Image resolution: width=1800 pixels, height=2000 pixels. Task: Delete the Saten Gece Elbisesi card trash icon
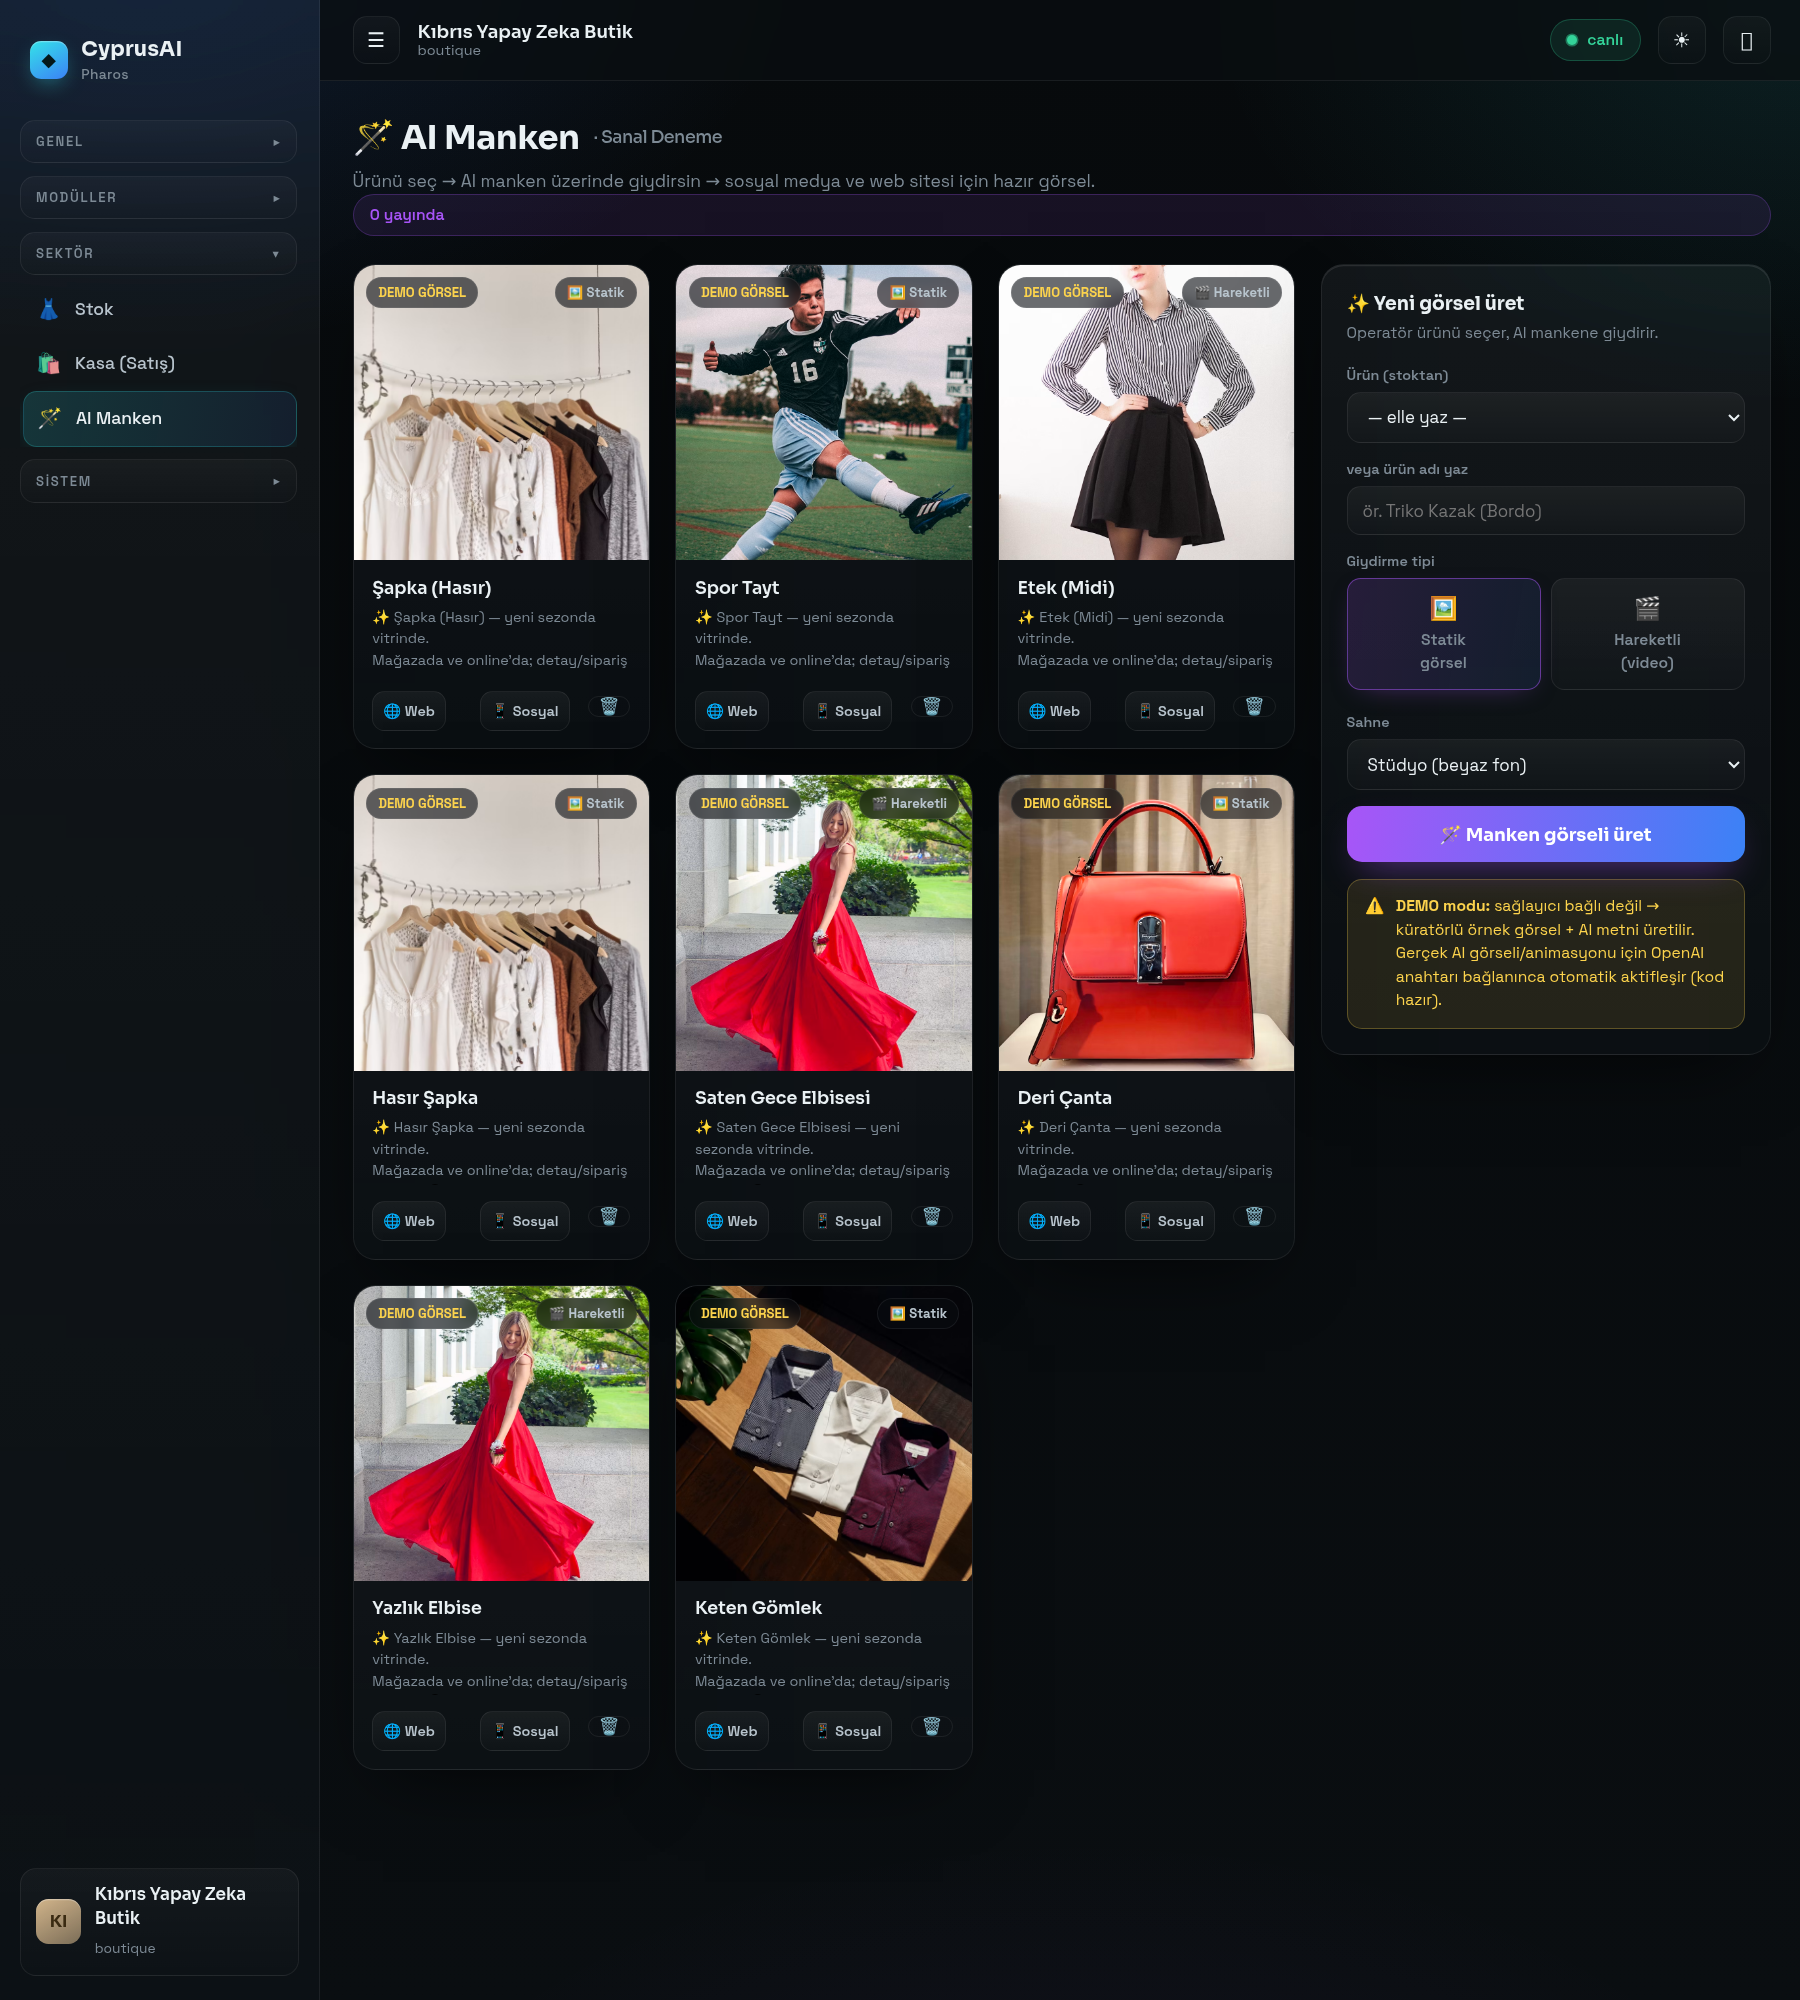click(932, 1216)
